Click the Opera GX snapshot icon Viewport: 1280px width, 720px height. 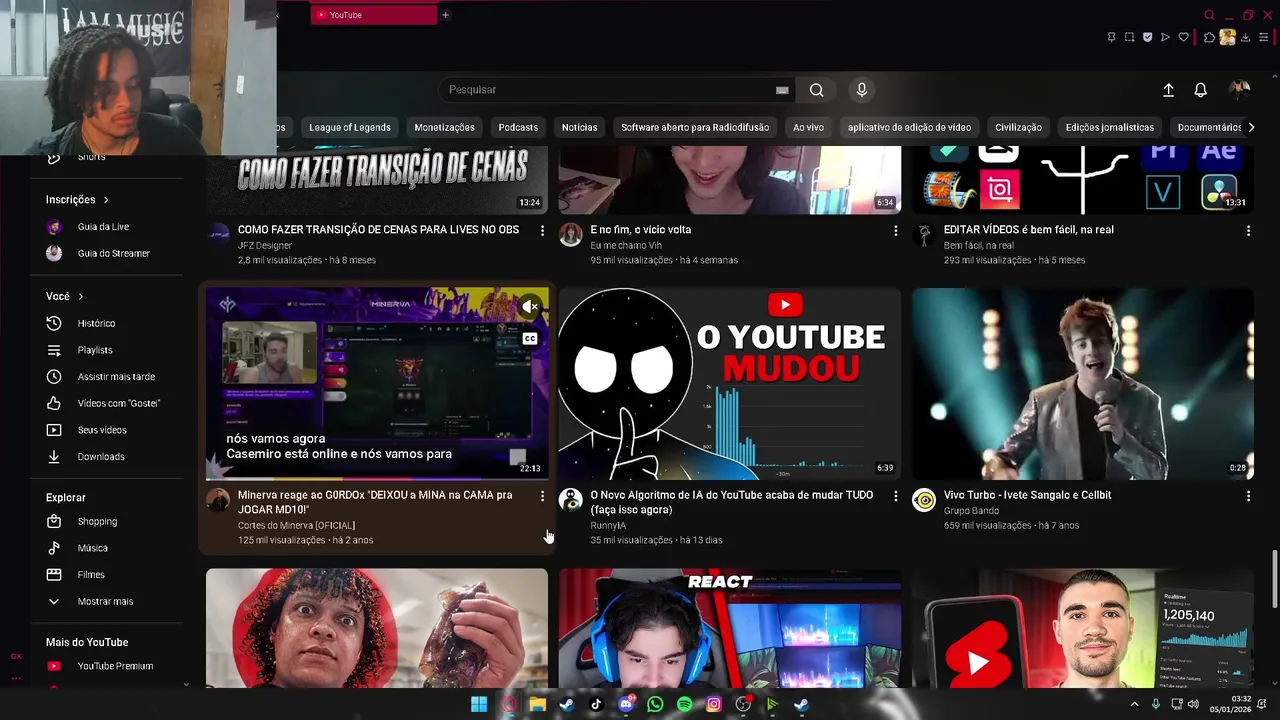[1130, 37]
